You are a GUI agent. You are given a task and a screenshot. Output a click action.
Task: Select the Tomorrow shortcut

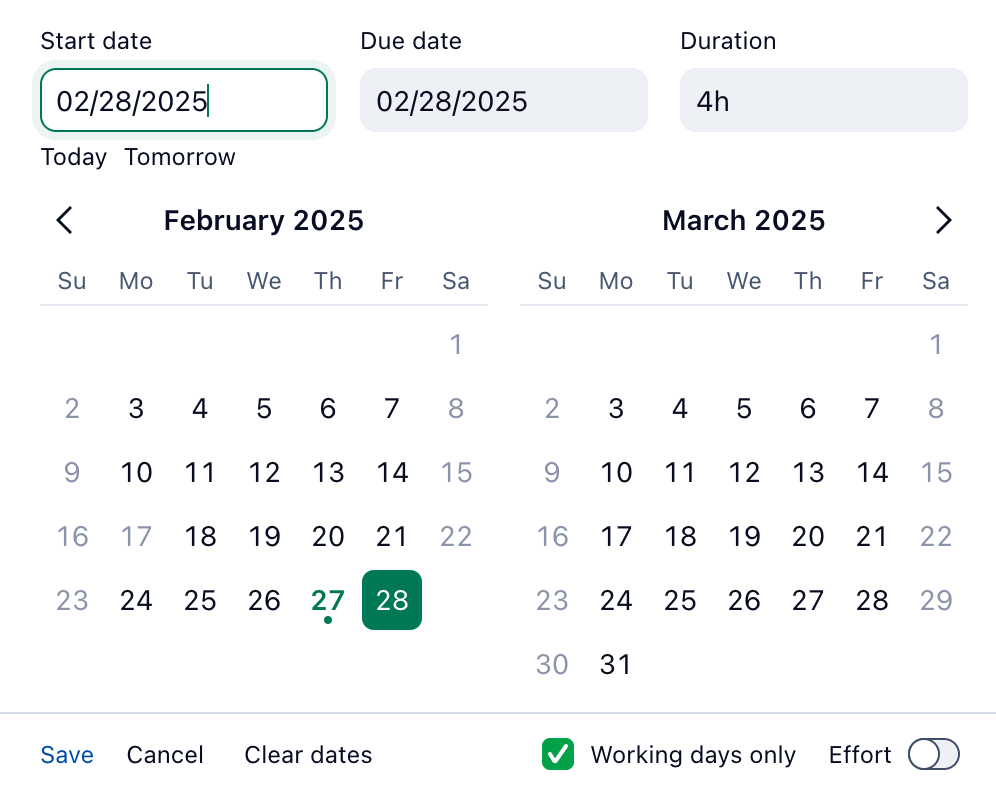tap(180, 157)
